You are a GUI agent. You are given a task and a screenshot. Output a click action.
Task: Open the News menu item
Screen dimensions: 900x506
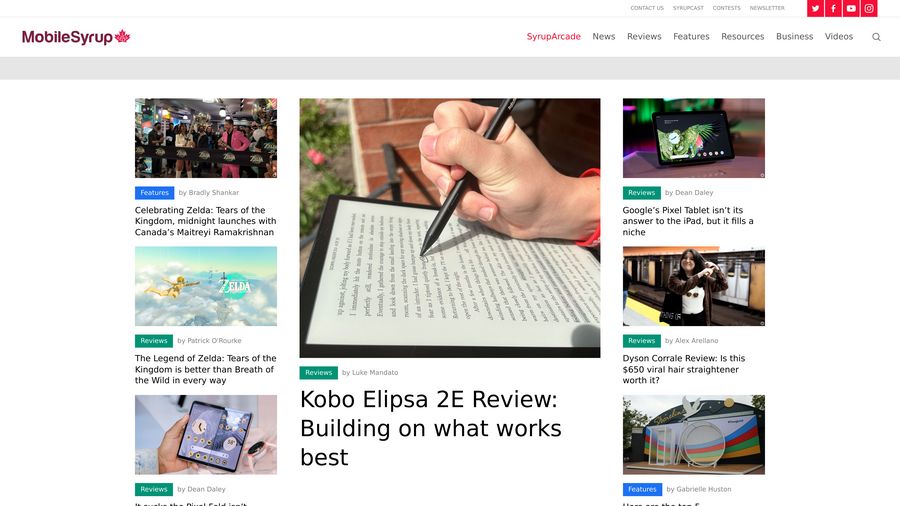click(x=603, y=36)
